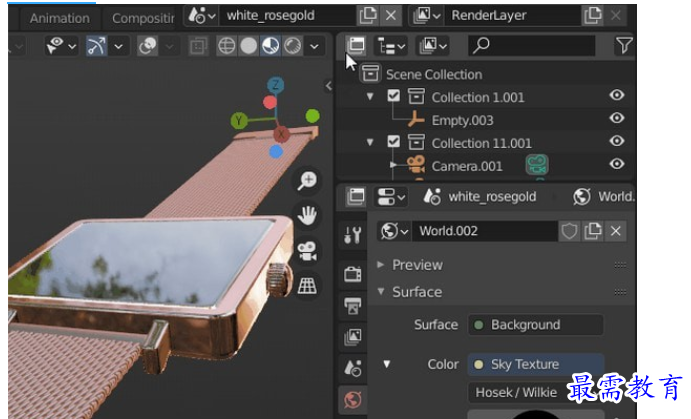The width and height of the screenshot is (691, 419).
Task: Open the Tool properties tab (wrench icon)
Action: 353,236
